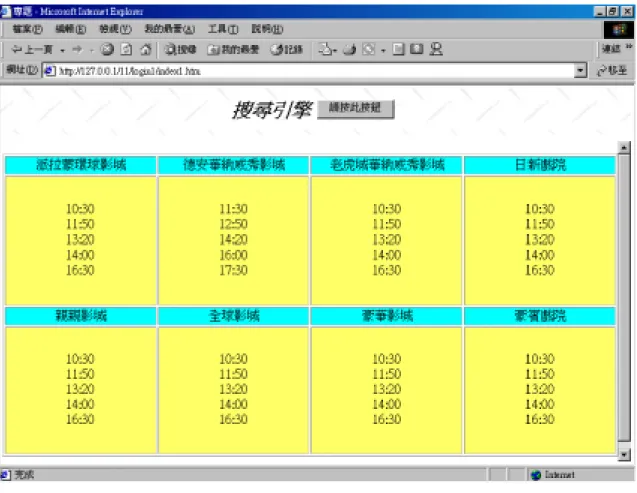Open the 檔案(F) File menu
Image resolution: width=637 pixels, height=493 pixels.
[27, 29]
